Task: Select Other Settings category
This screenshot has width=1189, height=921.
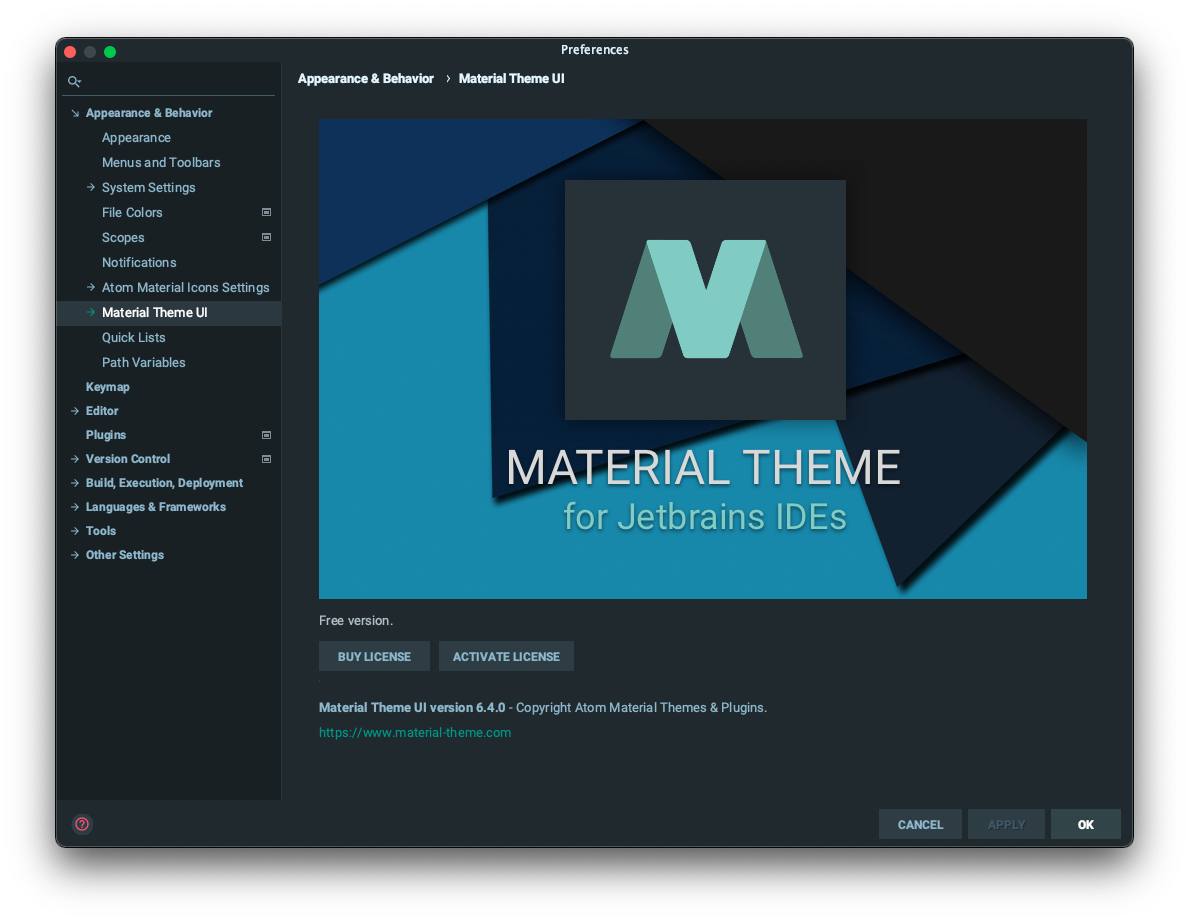Action: coord(124,555)
